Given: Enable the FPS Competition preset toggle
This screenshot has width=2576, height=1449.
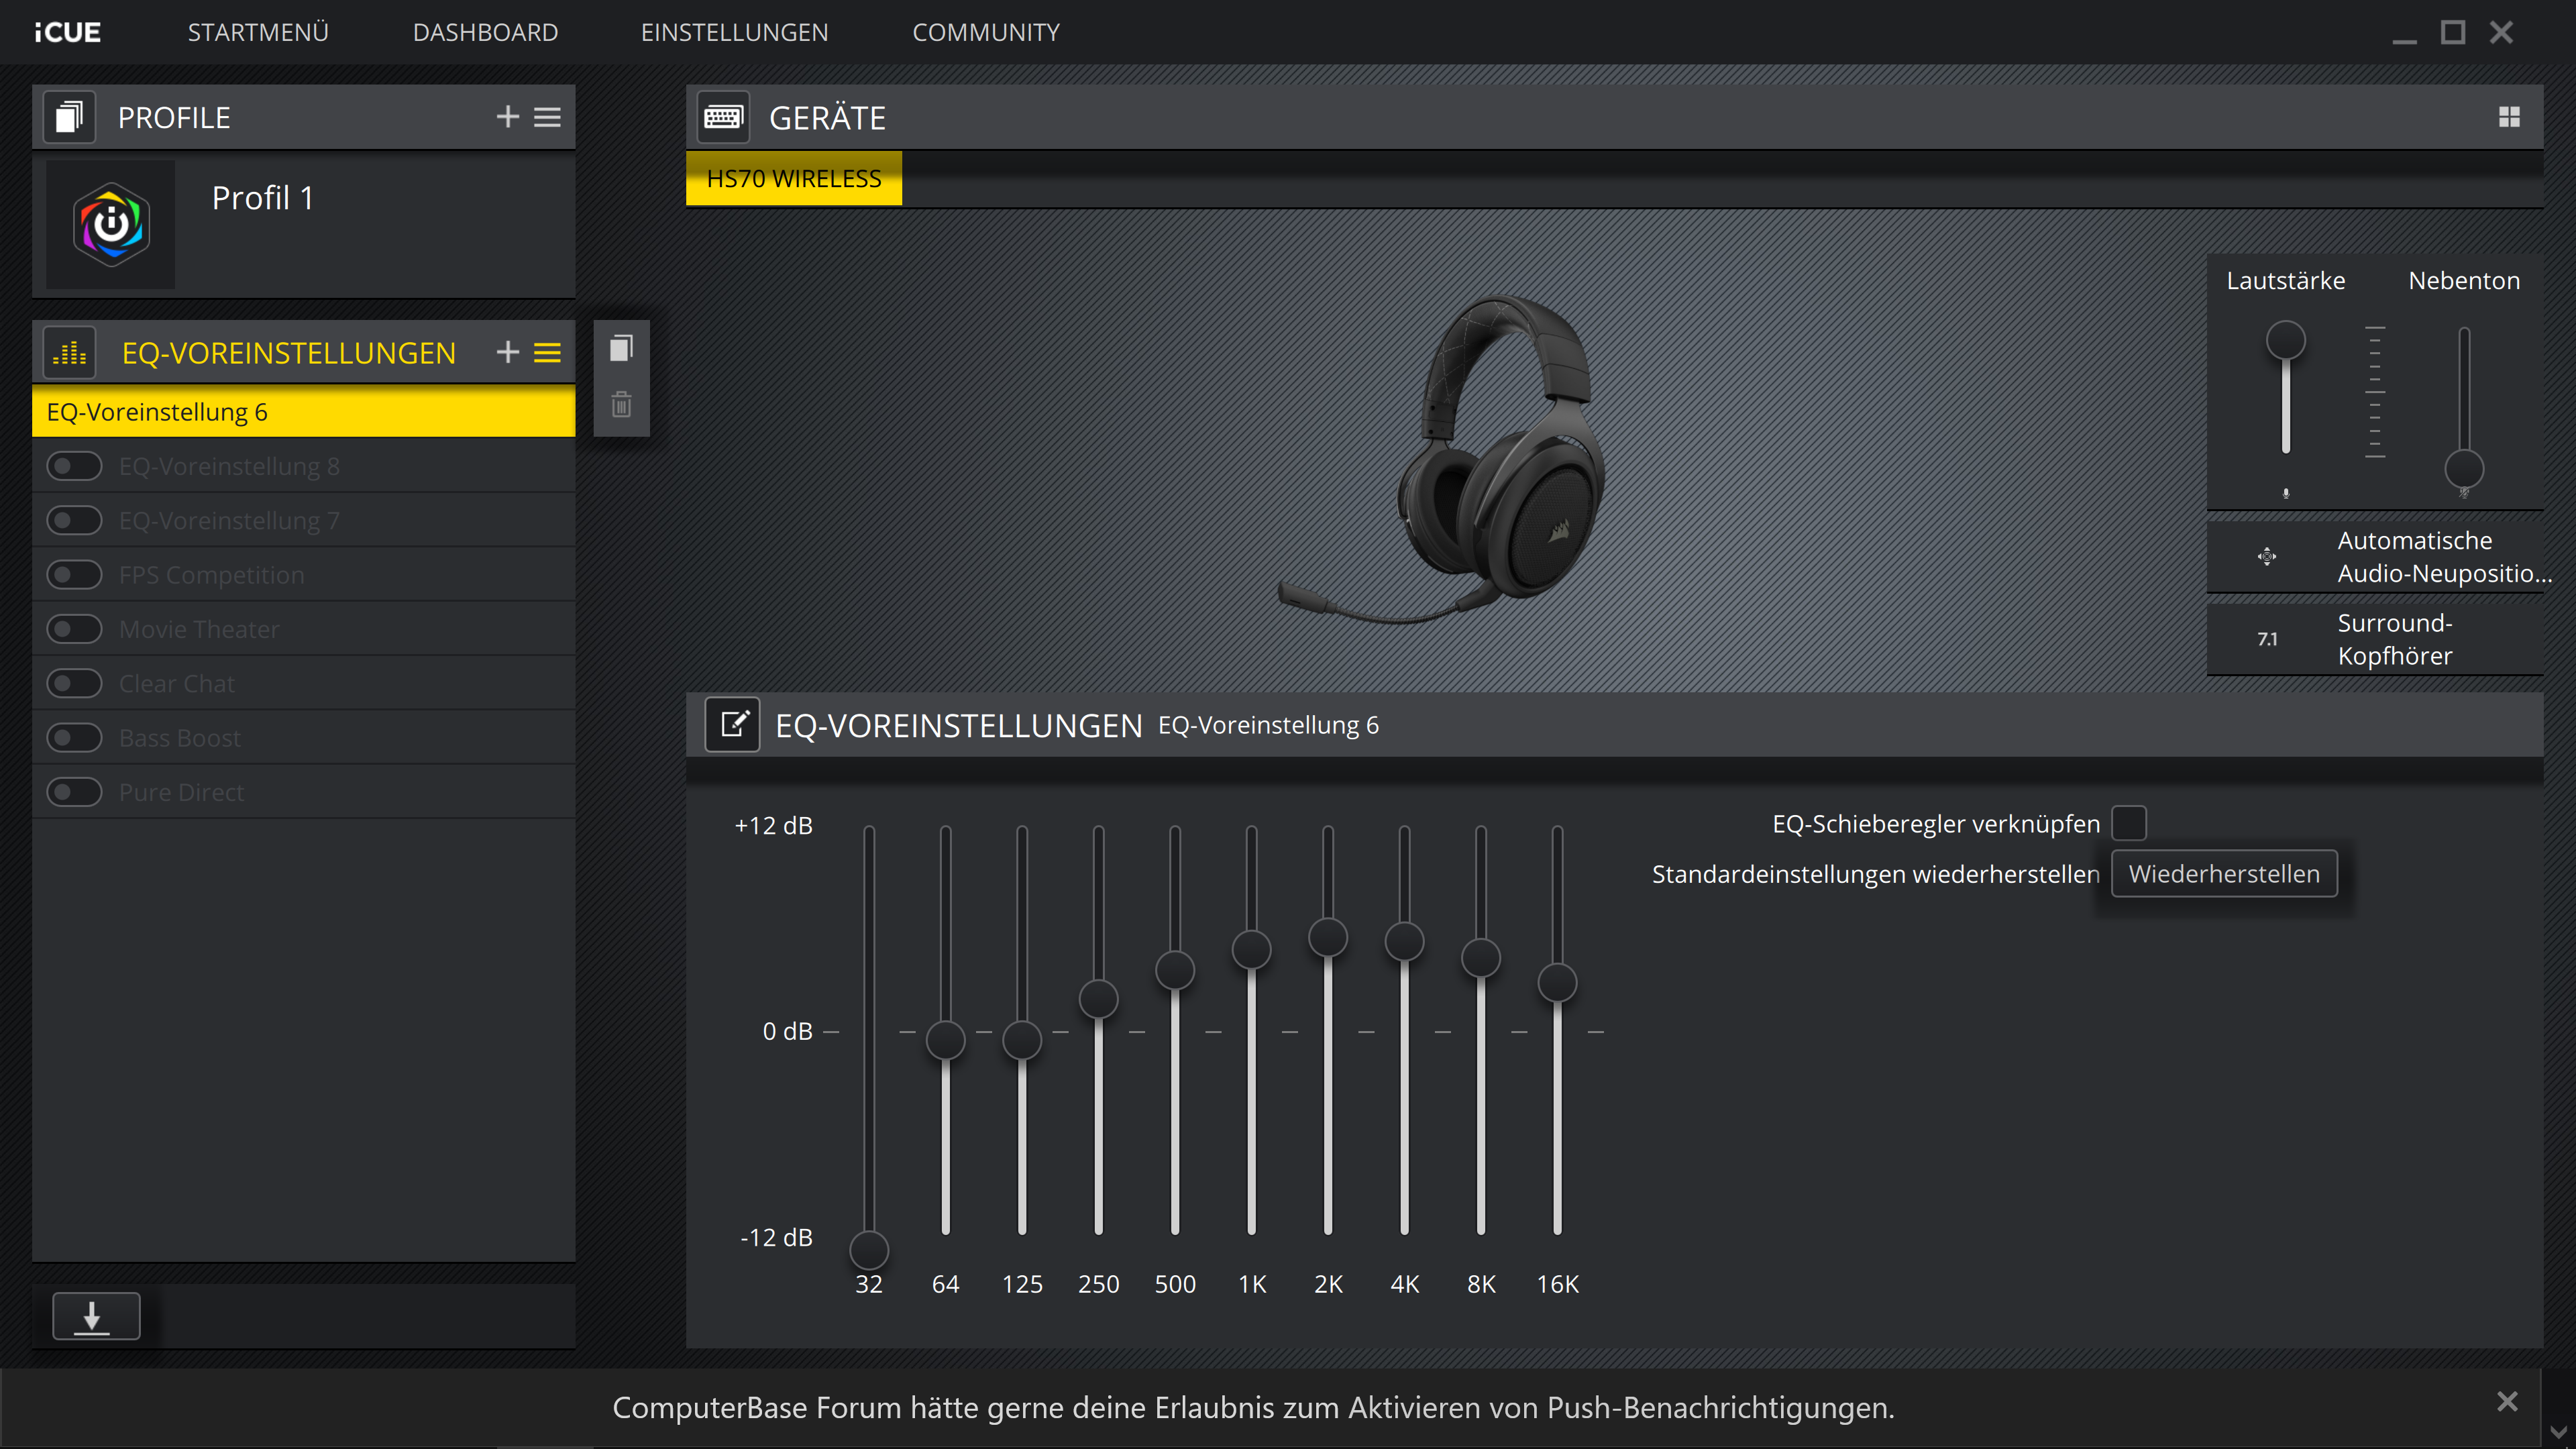Looking at the screenshot, I should (x=75, y=575).
